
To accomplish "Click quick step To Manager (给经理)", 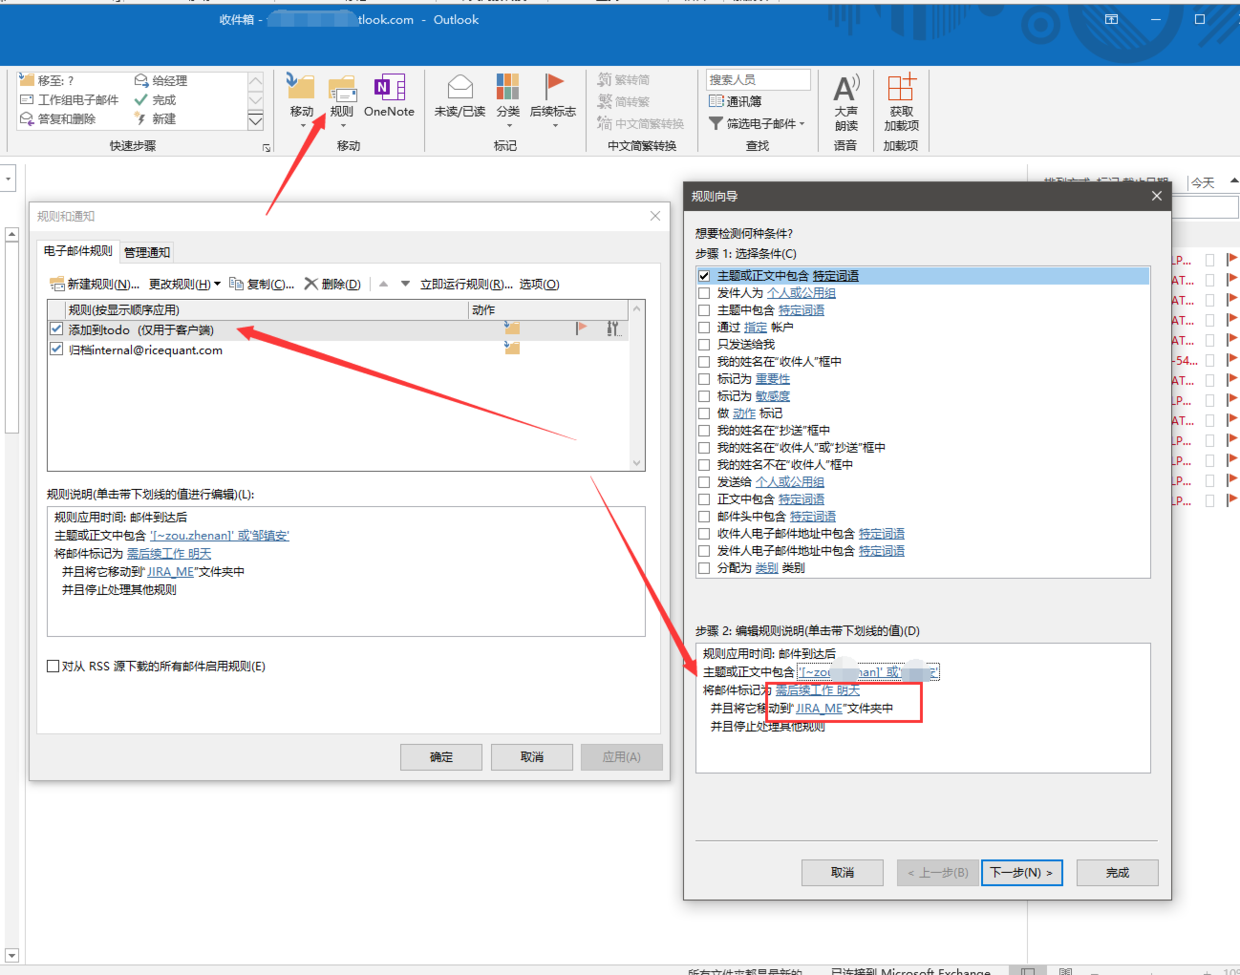I will click(161, 80).
